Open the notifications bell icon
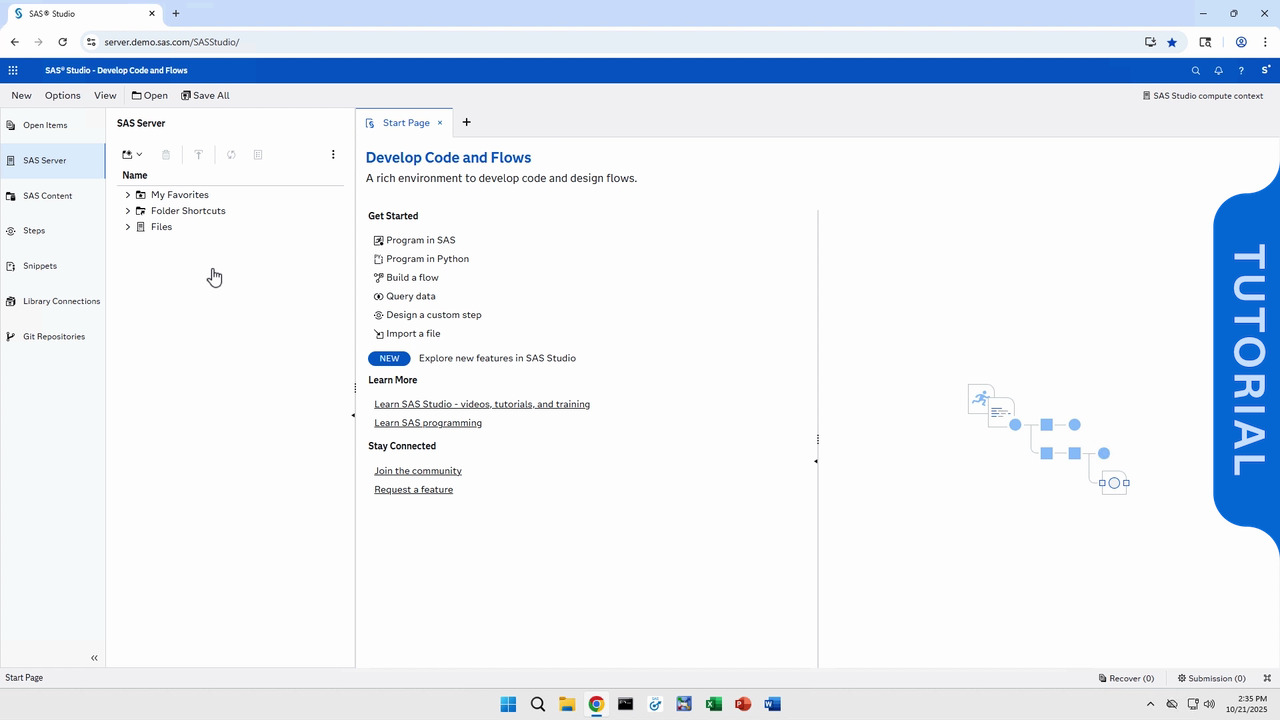The image size is (1280, 720). (x=1218, y=71)
